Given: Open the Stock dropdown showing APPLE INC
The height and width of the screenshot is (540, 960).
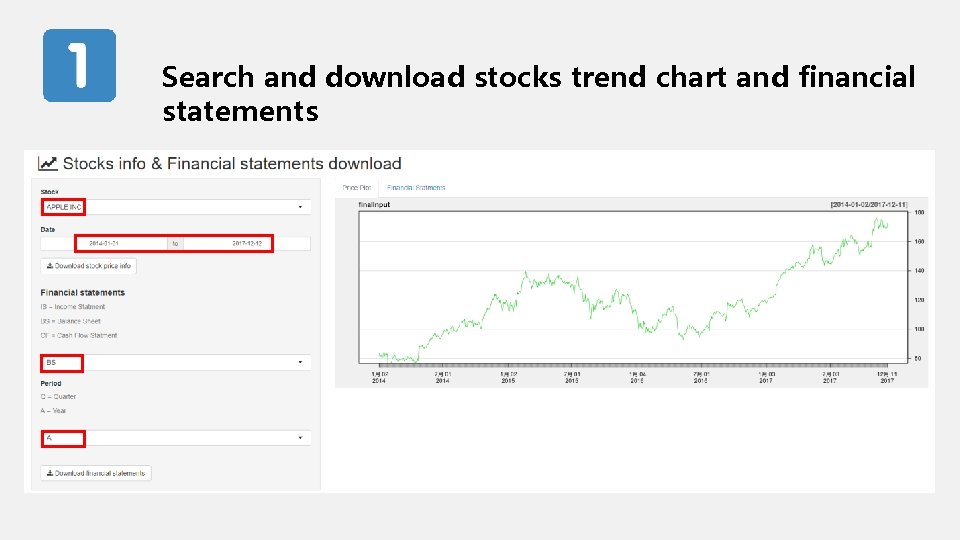Looking at the screenshot, I should click(x=175, y=207).
